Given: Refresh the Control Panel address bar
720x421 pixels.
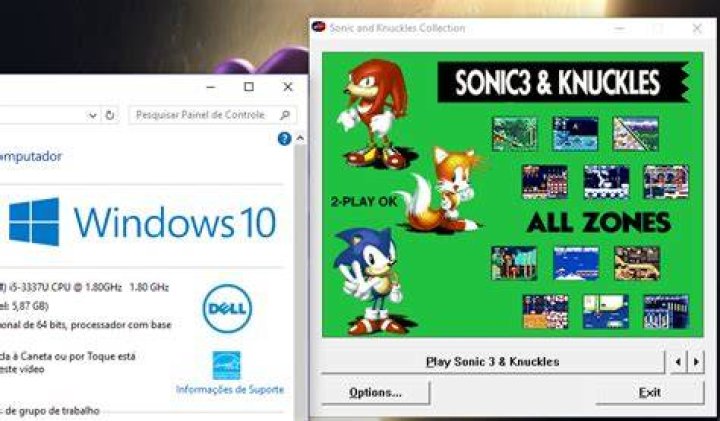Looking at the screenshot, I should (x=109, y=115).
